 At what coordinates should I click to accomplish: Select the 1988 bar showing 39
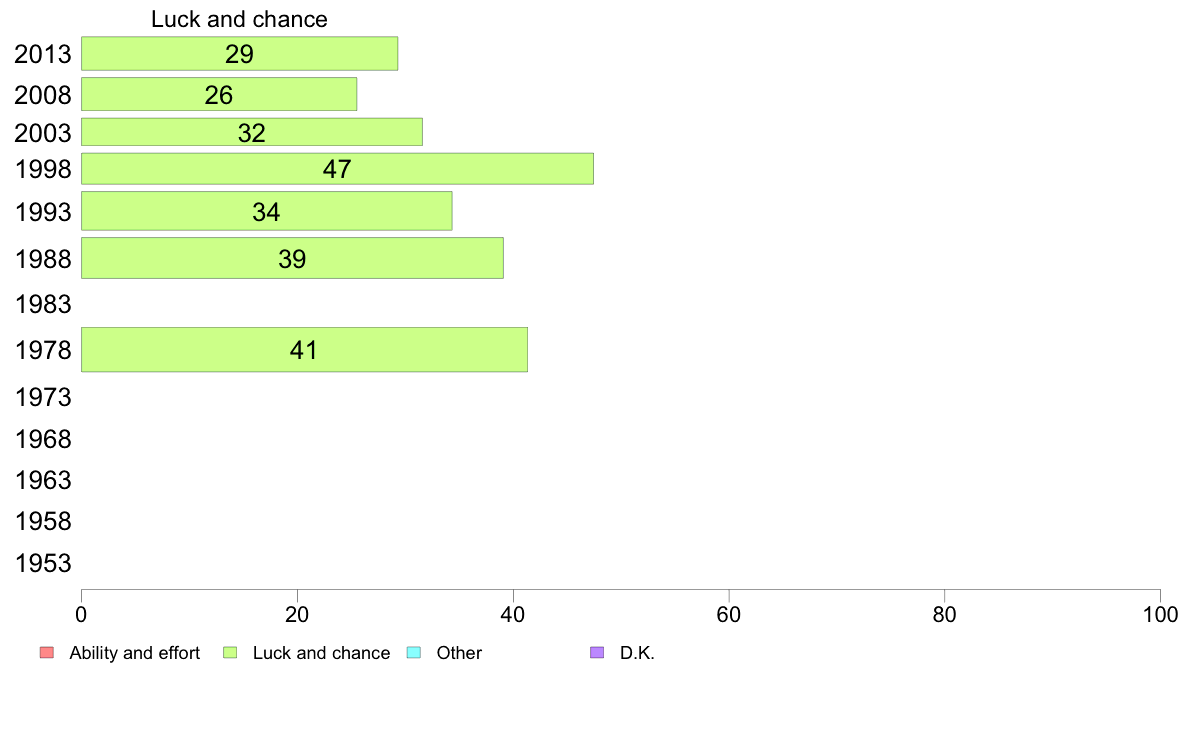[292, 258]
